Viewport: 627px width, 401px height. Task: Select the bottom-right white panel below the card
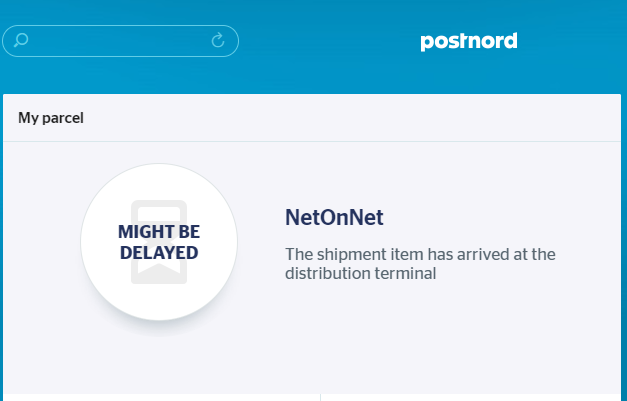471,397
